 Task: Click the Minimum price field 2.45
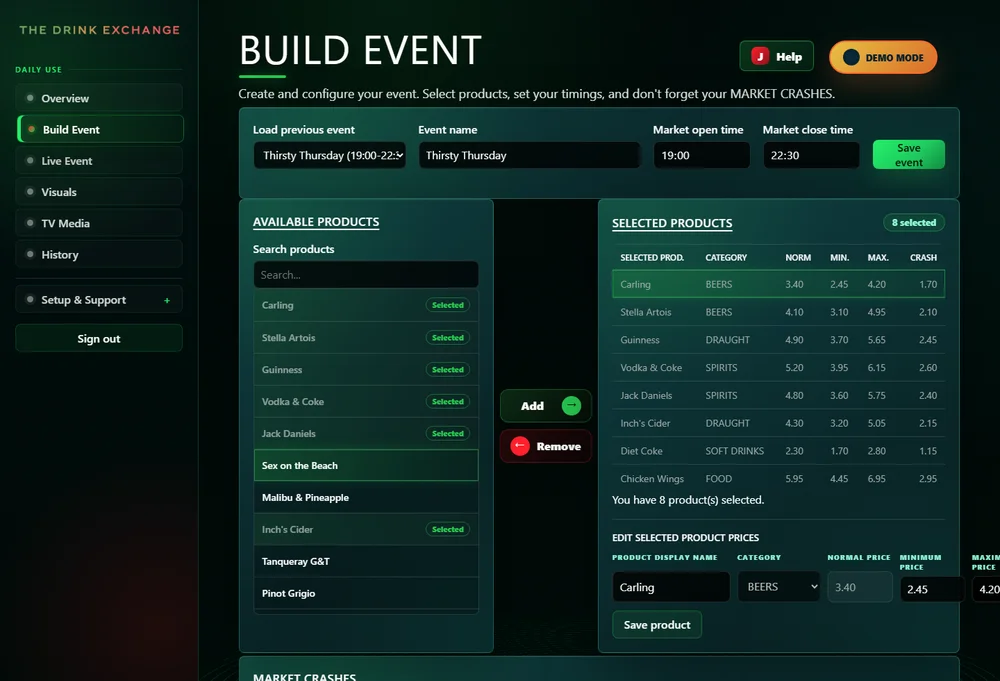[932, 589]
